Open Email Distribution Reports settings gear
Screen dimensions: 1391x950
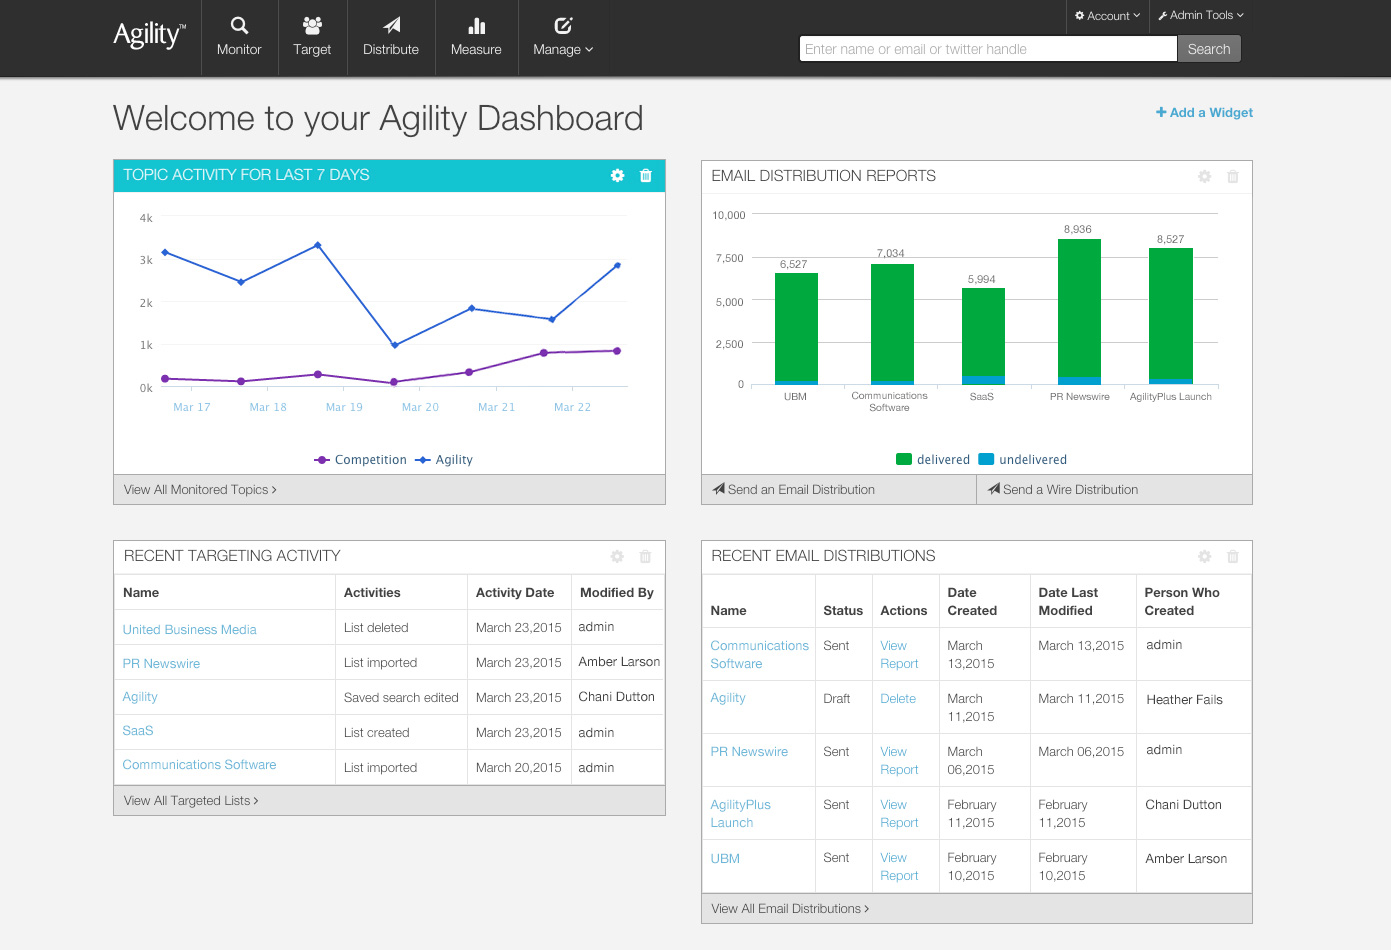tap(1204, 177)
